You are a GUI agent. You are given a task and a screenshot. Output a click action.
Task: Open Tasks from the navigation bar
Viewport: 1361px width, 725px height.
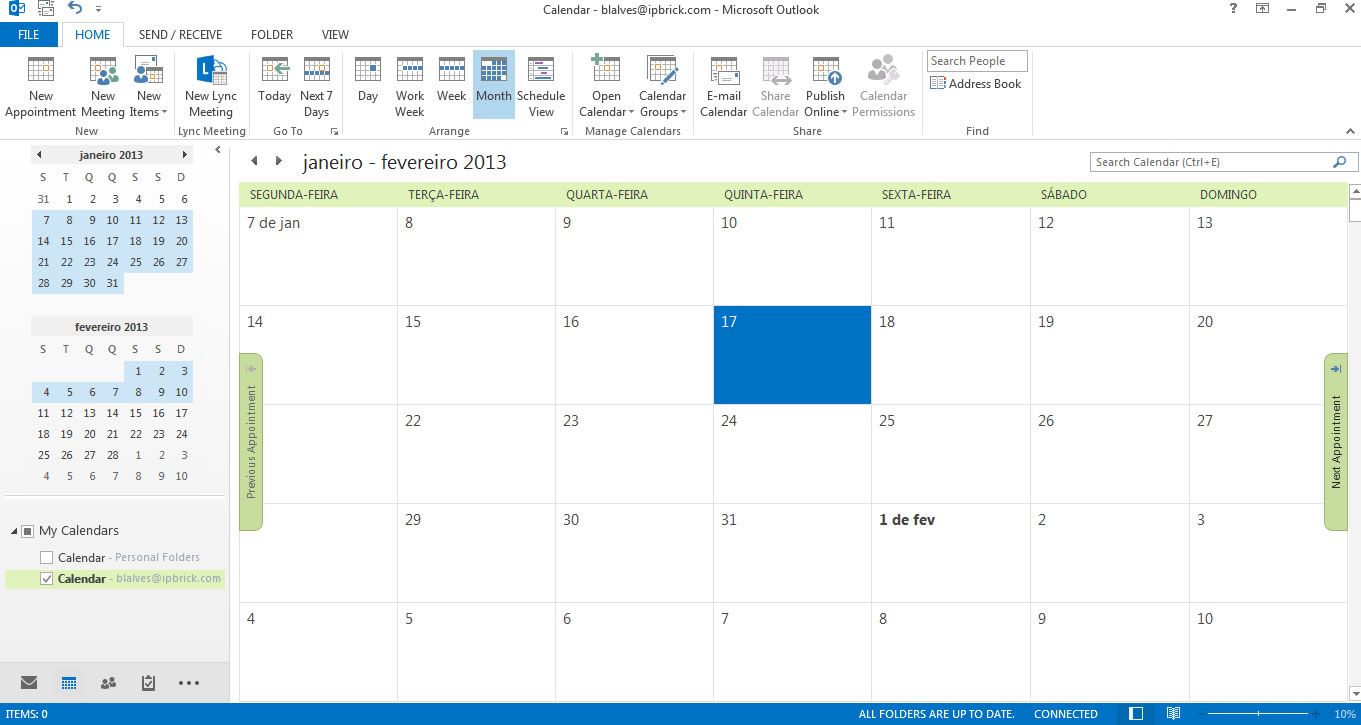(x=148, y=683)
